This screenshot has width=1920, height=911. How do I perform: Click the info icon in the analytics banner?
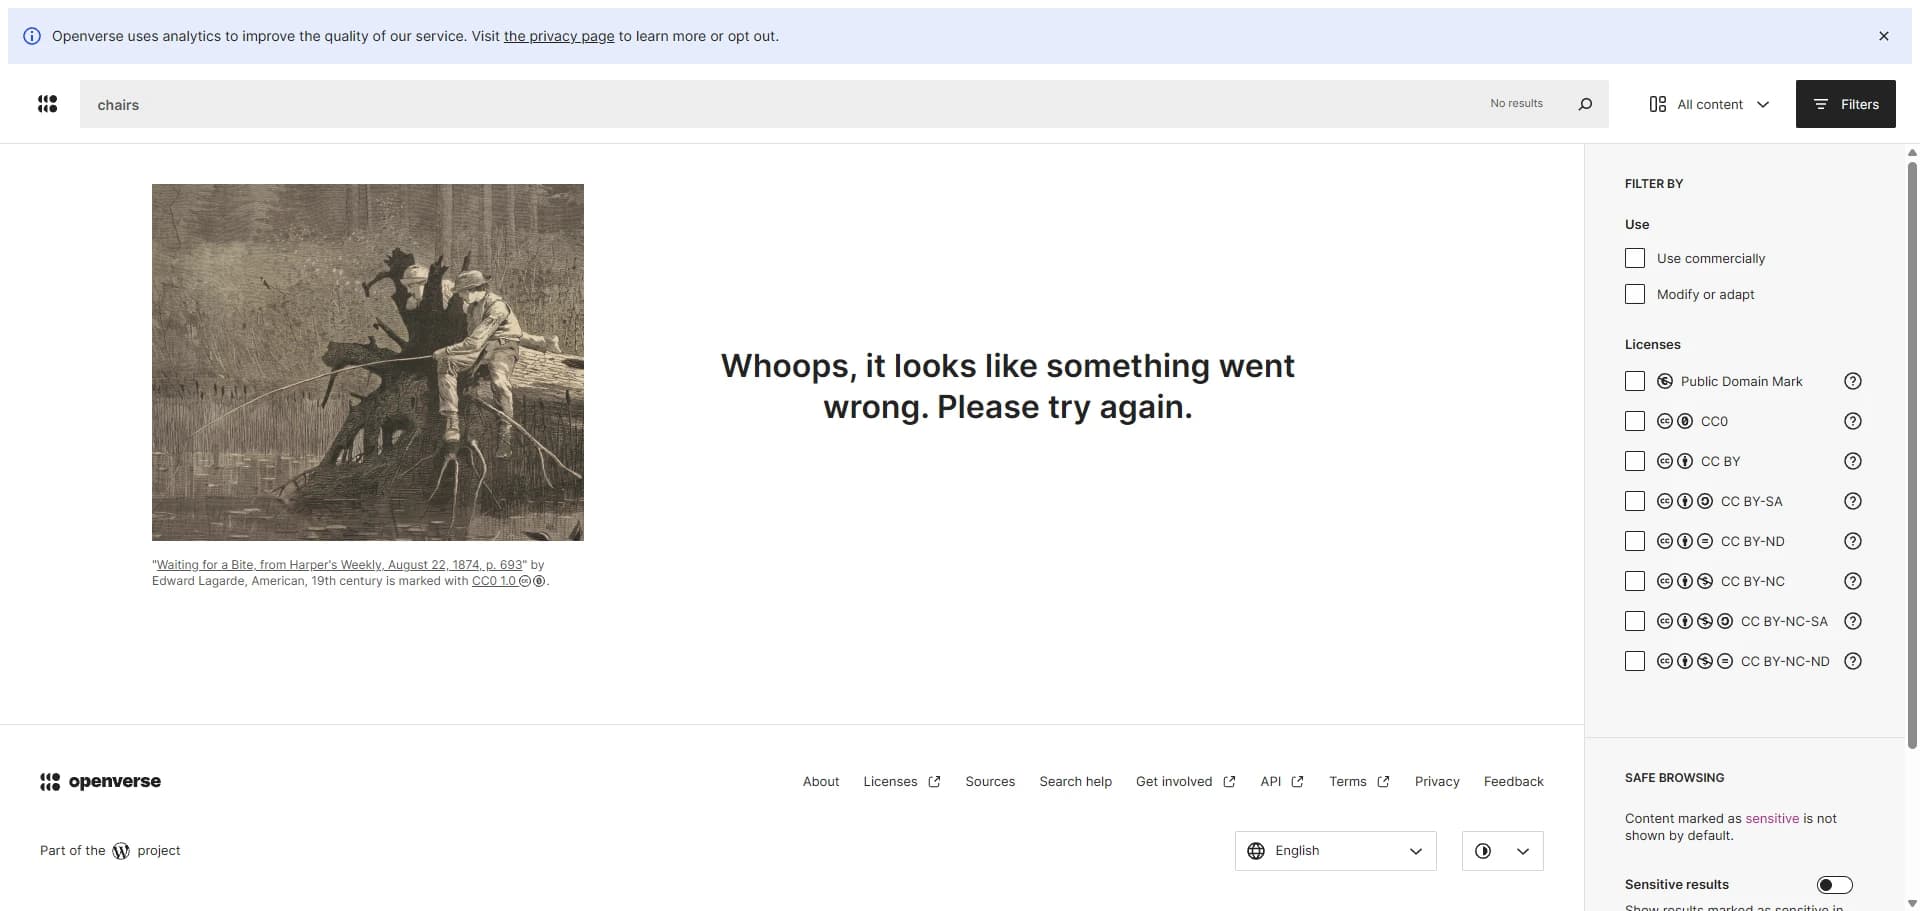pos(32,36)
